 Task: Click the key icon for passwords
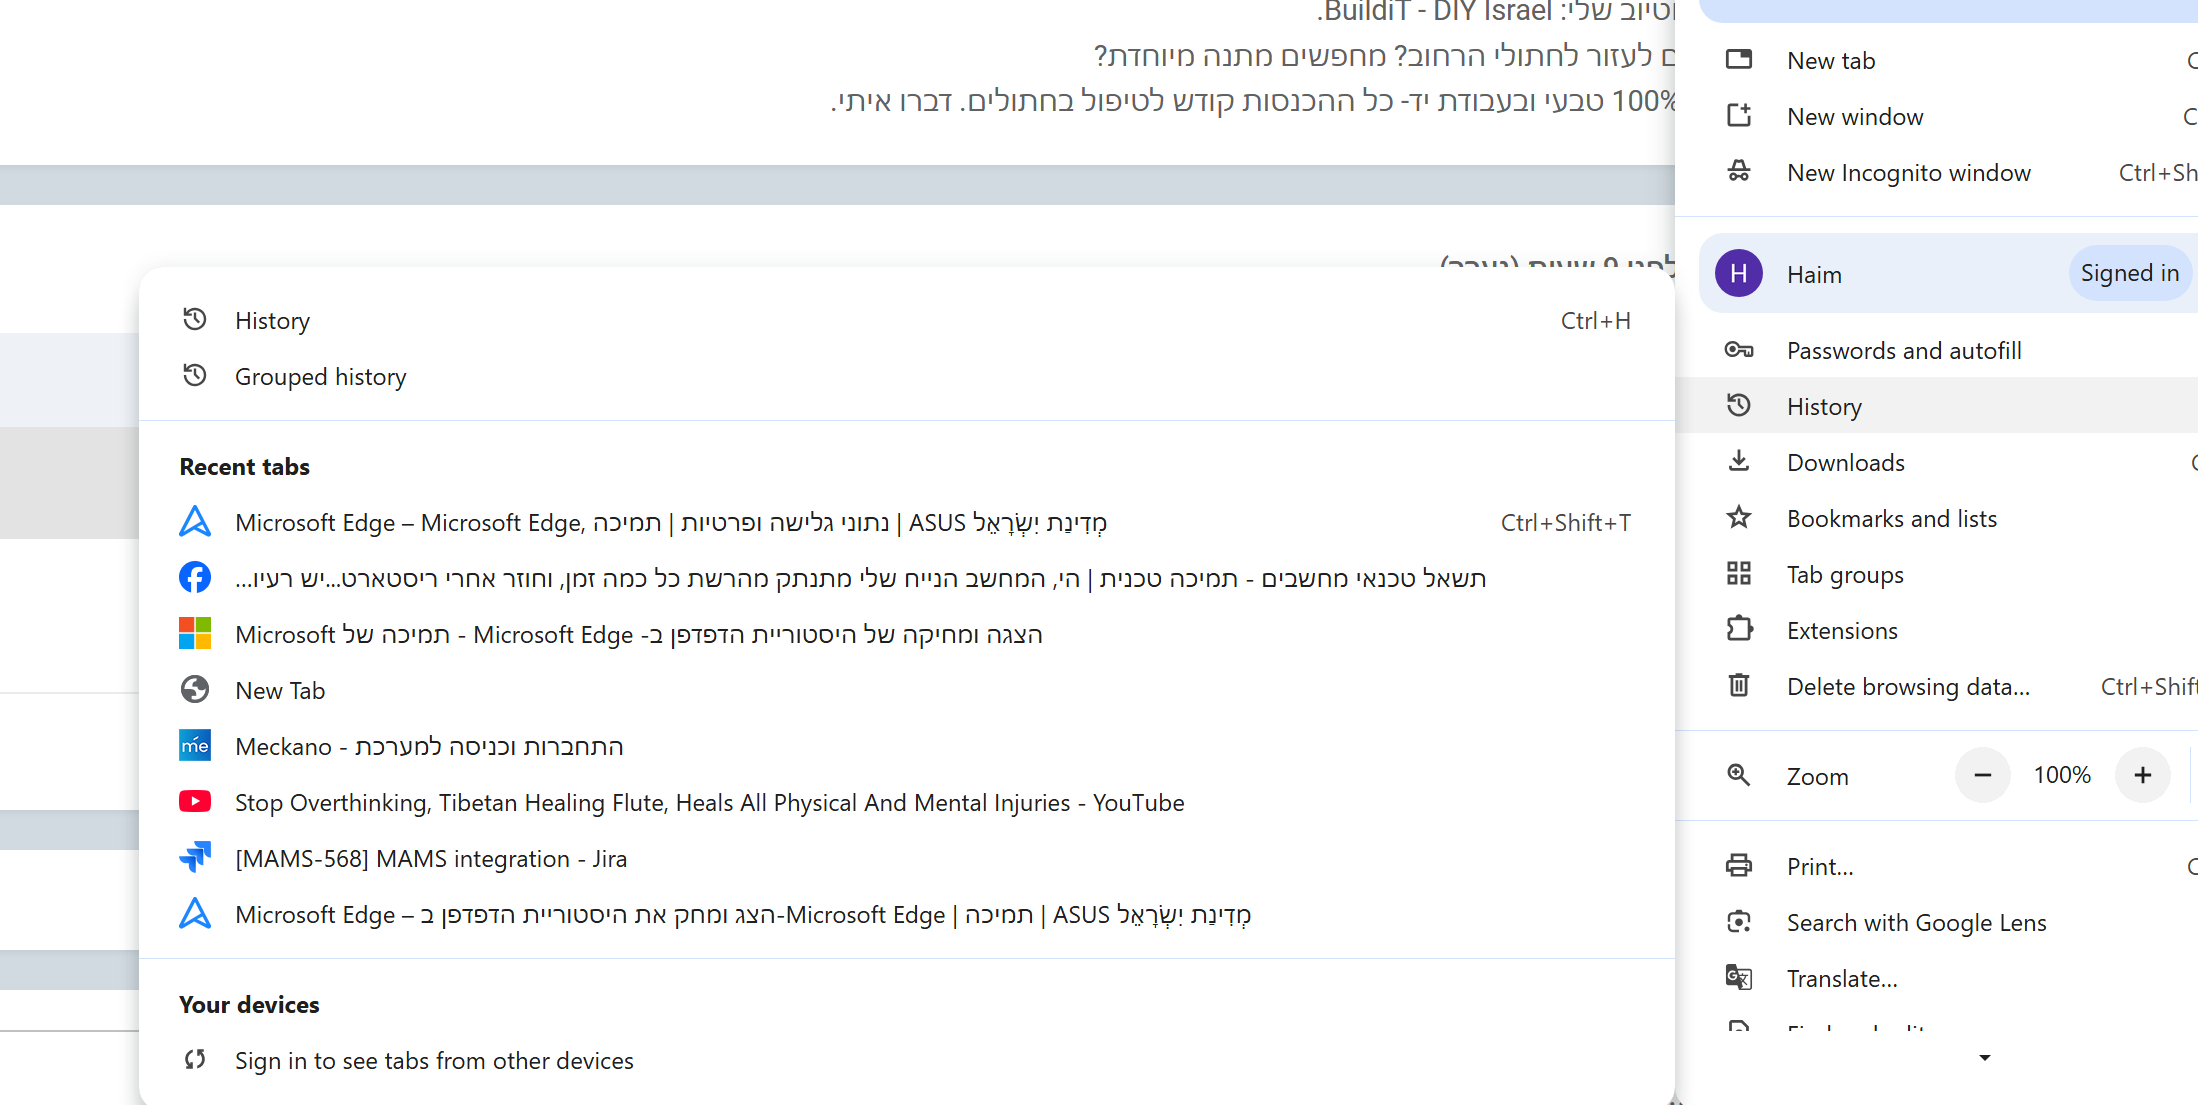pyautogui.click(x=1739, y=350)
